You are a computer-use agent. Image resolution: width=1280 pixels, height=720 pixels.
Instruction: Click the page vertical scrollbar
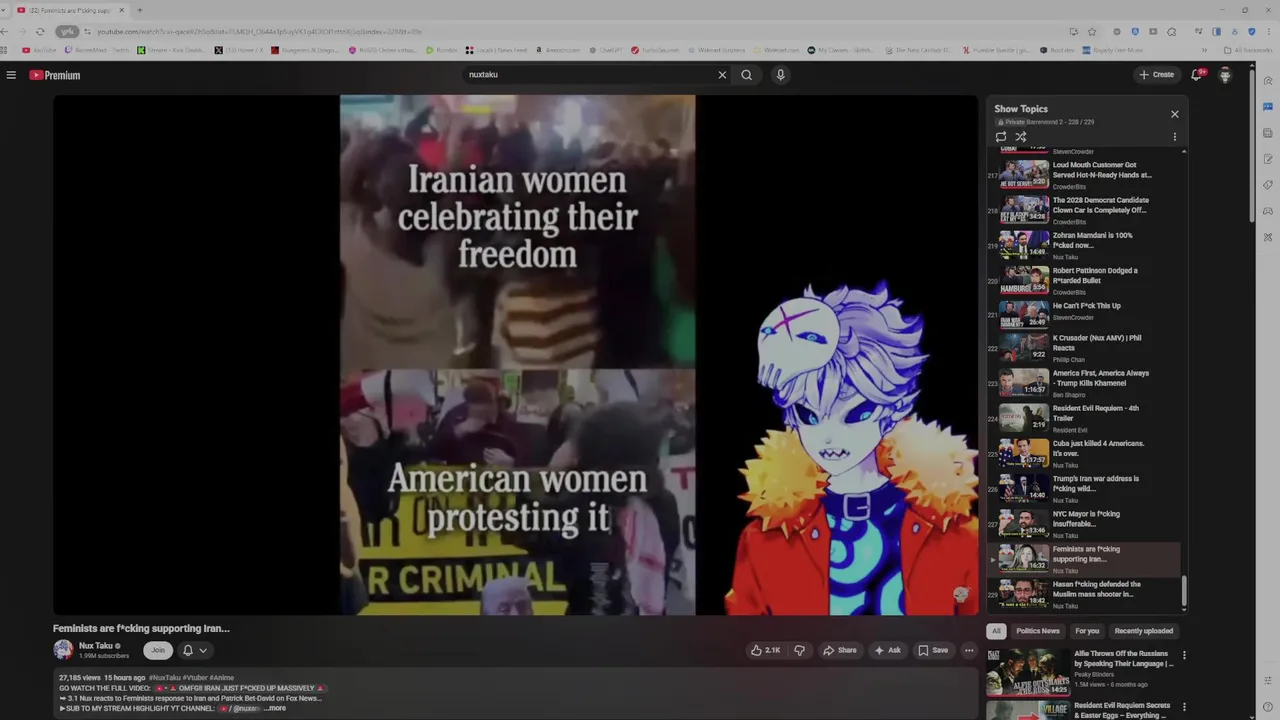pos(1252,145)
